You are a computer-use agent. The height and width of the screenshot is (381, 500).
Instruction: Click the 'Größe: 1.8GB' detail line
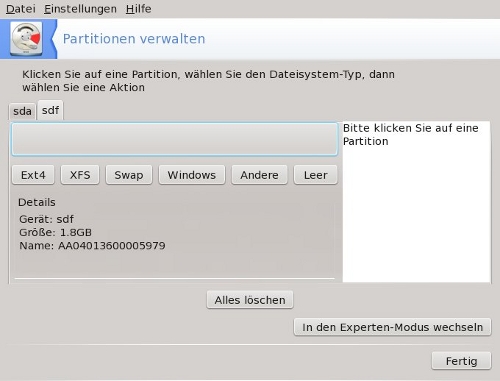[55, 232]
